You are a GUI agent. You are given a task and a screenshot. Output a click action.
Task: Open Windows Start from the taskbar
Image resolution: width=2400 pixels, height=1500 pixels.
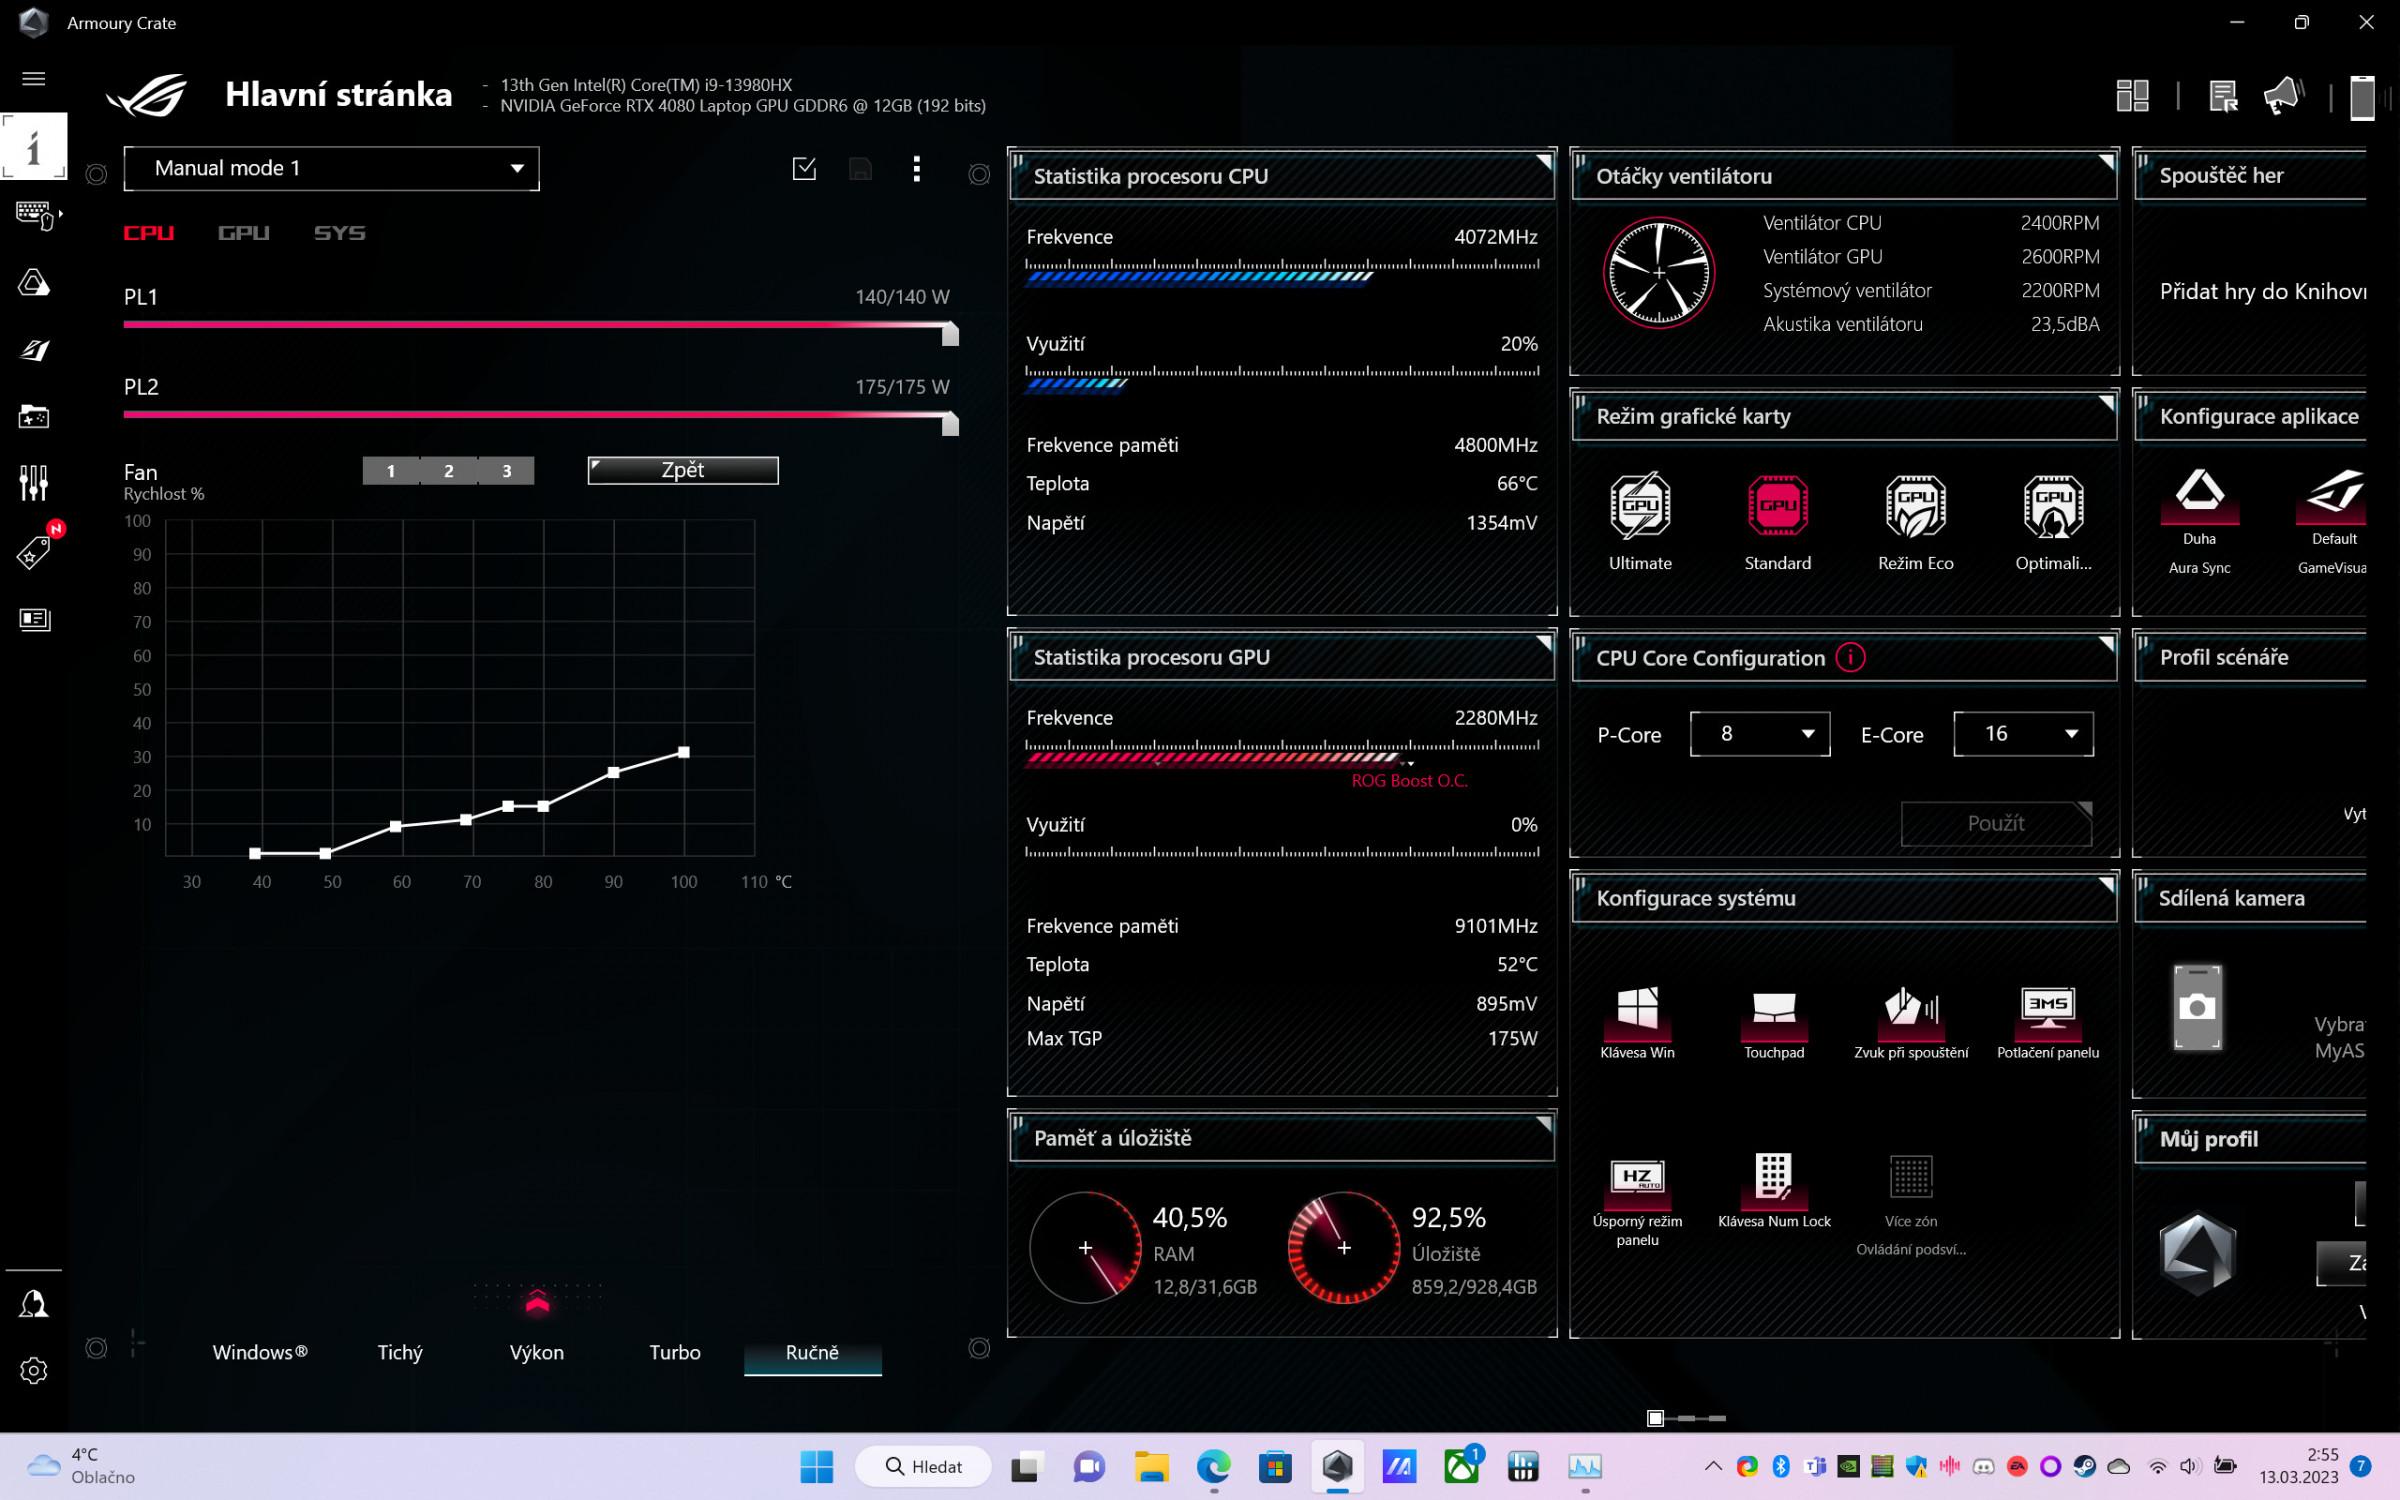click(x=816, y=1467)
